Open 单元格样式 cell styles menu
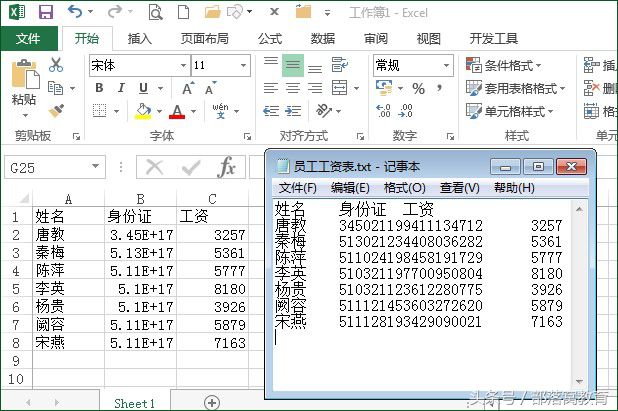This screenshot has height=411, width=618. click(510, 112)
